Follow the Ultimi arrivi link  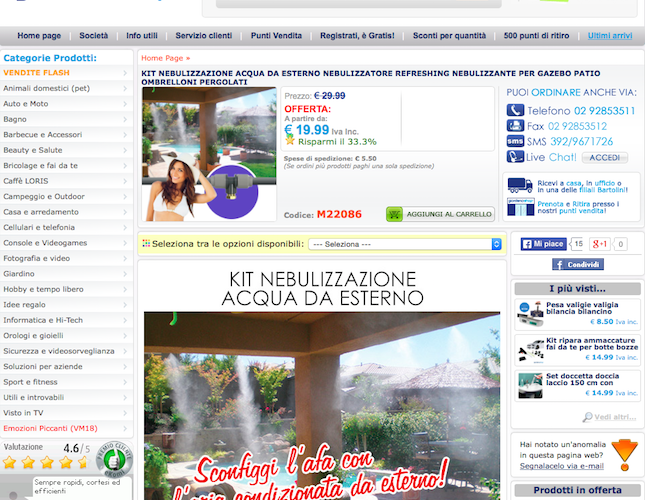[x=610, y=36]
